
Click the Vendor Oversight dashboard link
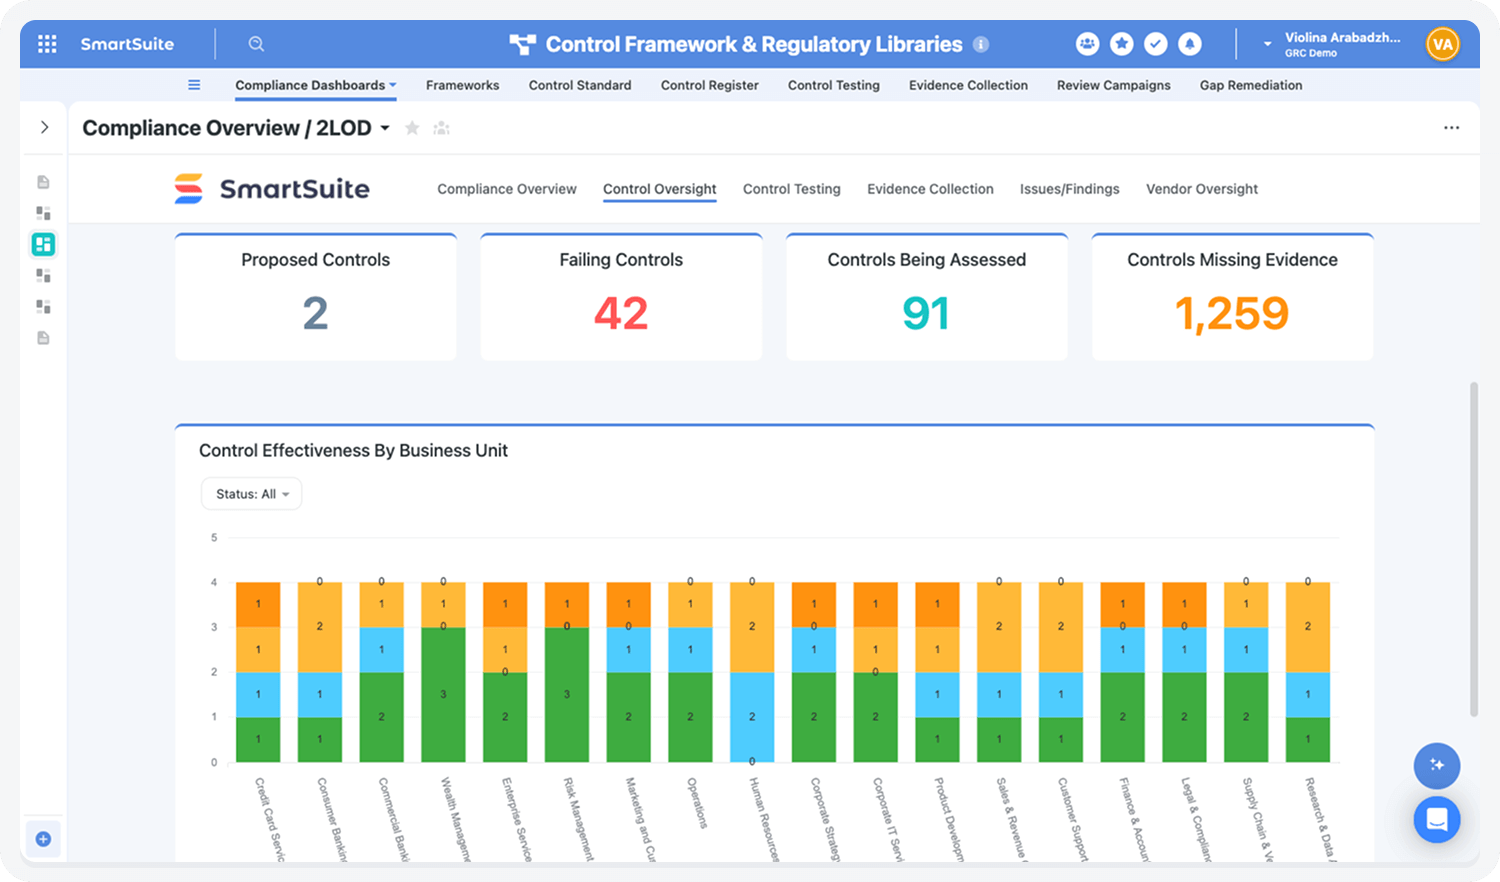coord(1202,189)
